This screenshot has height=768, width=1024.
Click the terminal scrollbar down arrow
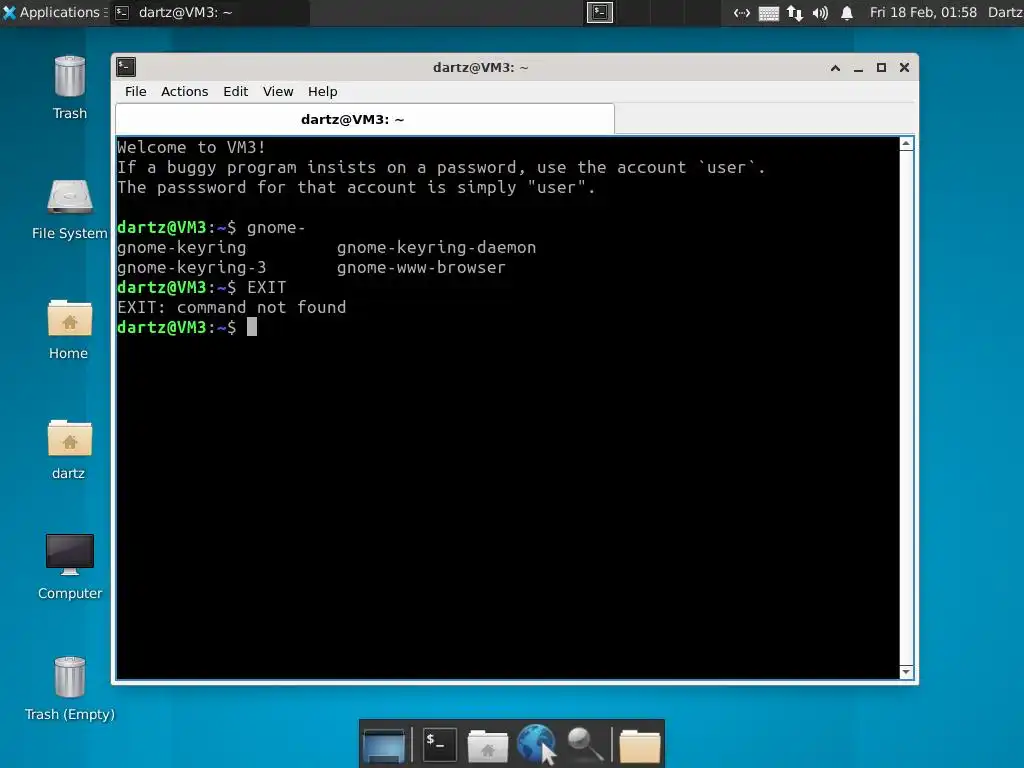906,672
